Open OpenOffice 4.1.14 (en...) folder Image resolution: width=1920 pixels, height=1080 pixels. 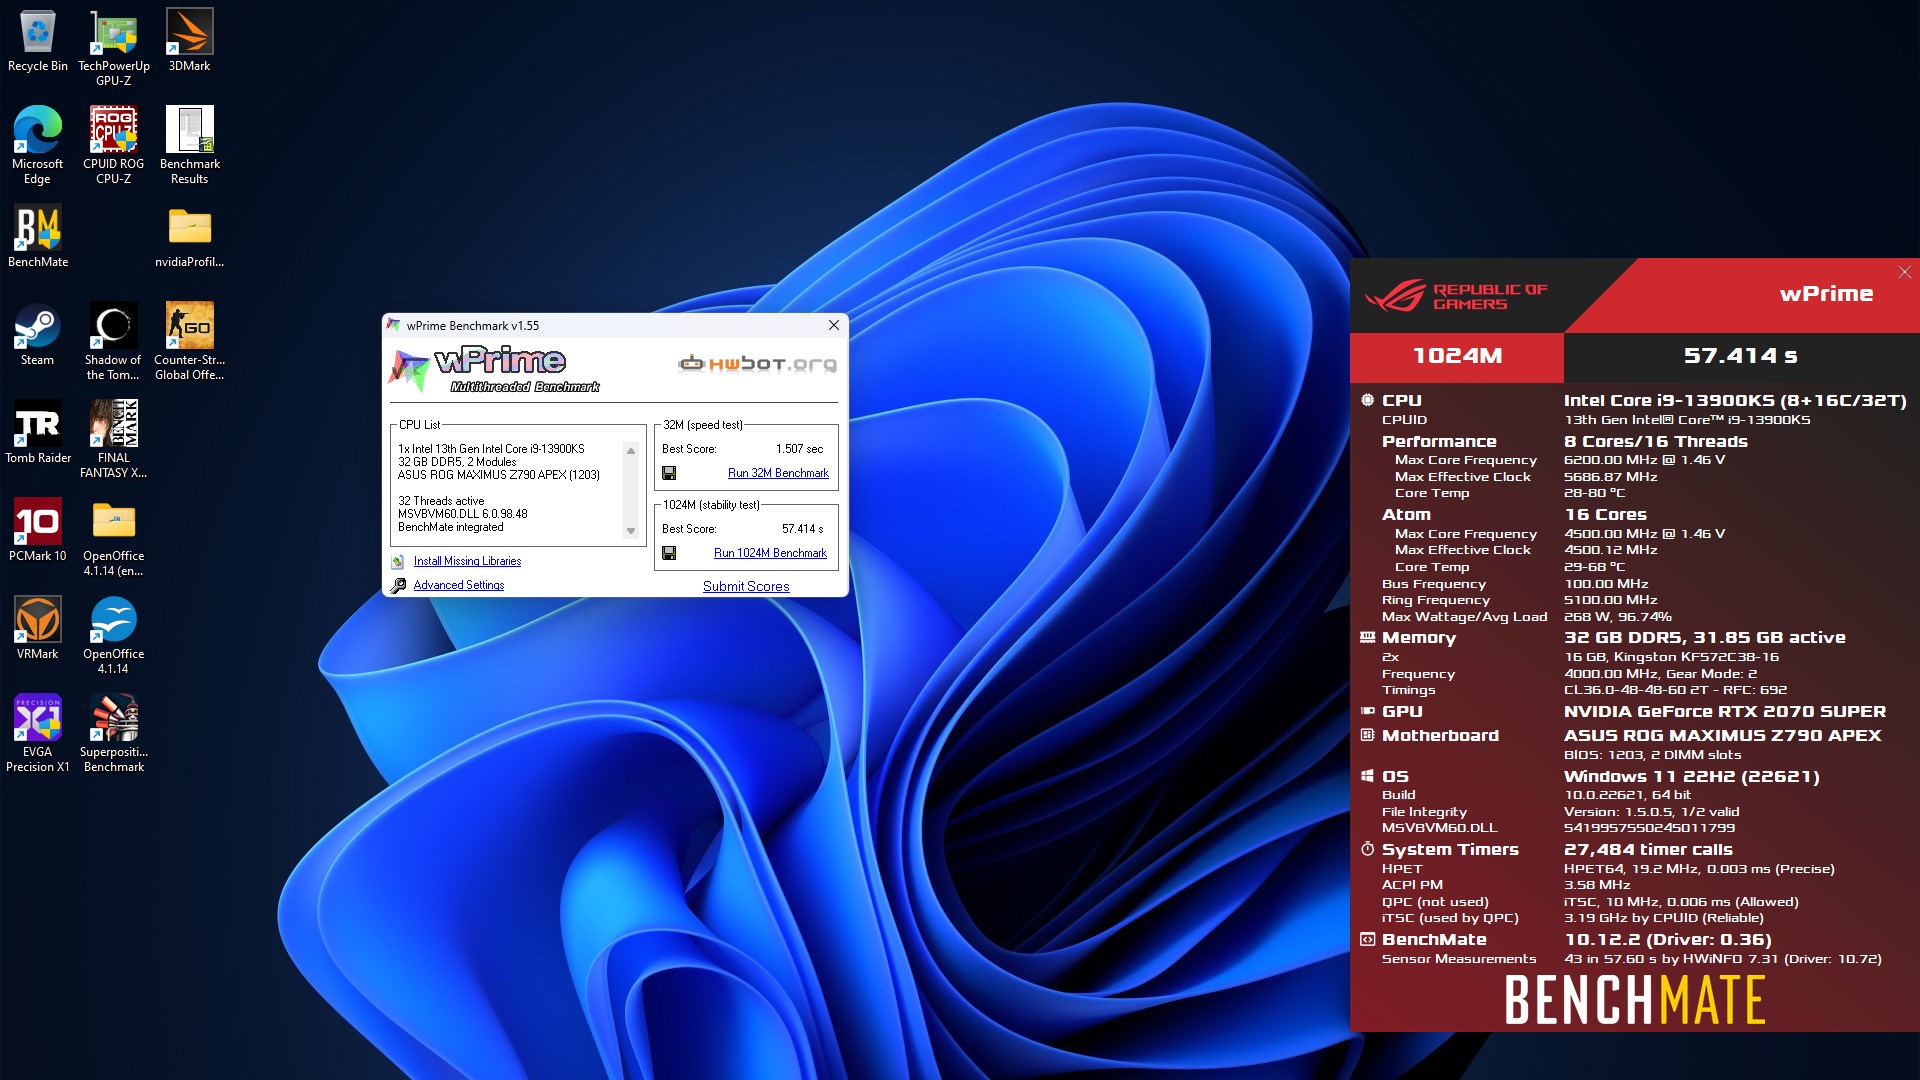114,538
